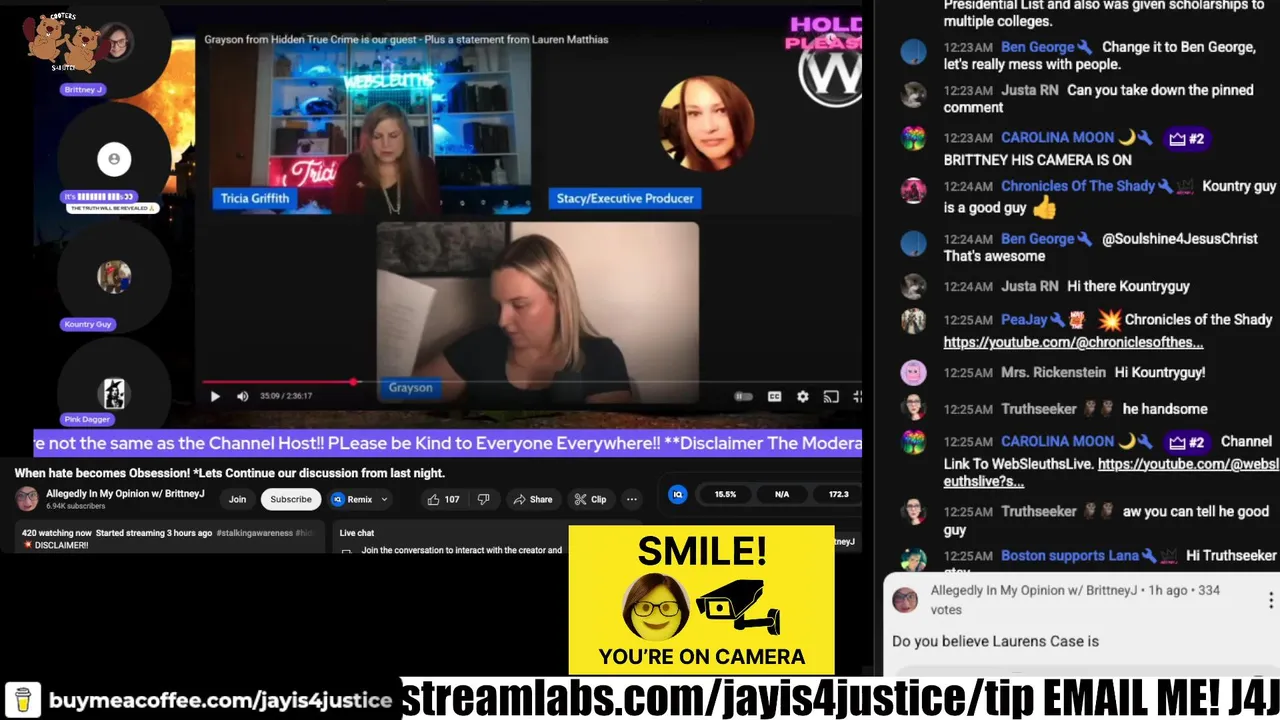Image resolution: width=1280 pixels, height=720 pixels.
Task: Click Justa RN's avatar at 12:24AM
Action: [x=913, y=286]
